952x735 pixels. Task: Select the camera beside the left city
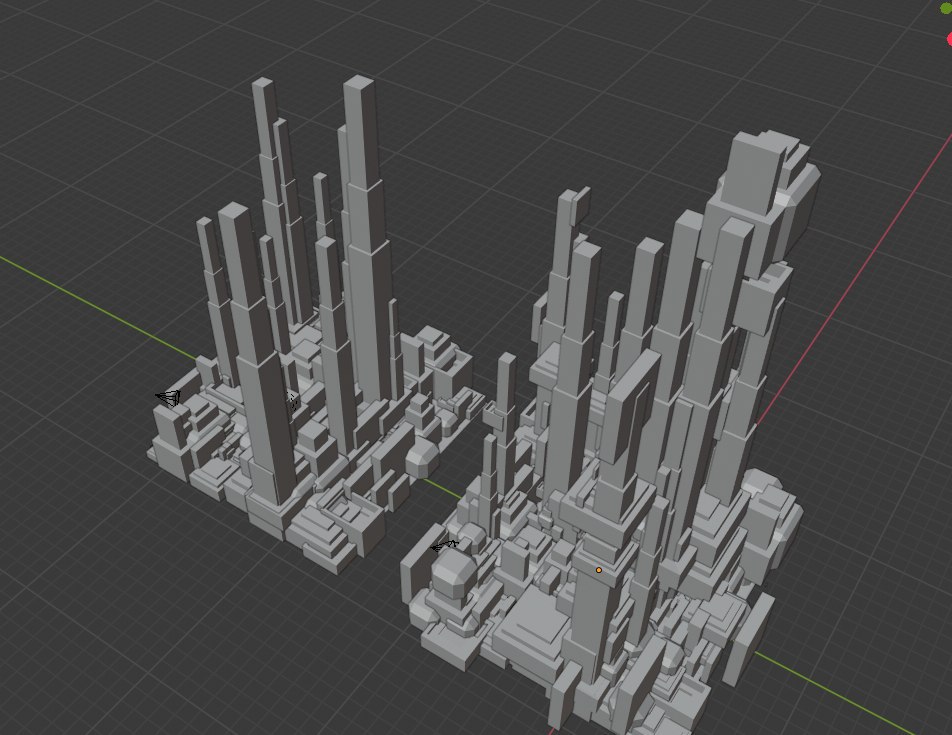tap(169, 398)
